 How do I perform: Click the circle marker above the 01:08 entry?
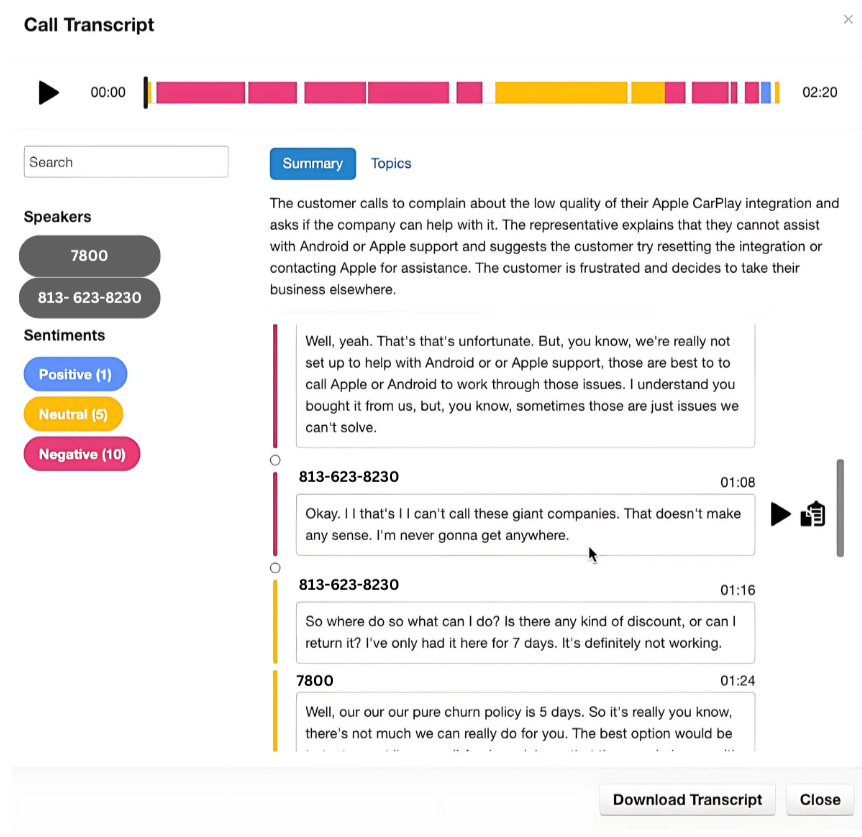click(x=276, y=460)
